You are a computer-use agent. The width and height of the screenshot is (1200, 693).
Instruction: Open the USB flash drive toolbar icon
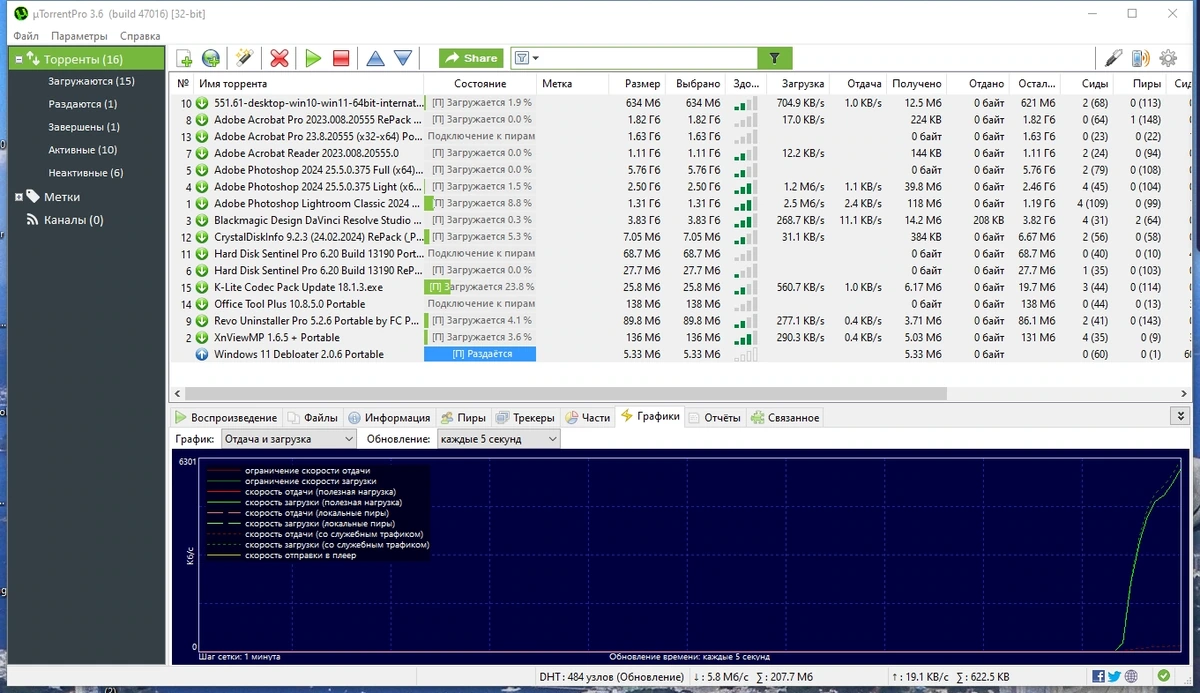(x=1113, y=59)
